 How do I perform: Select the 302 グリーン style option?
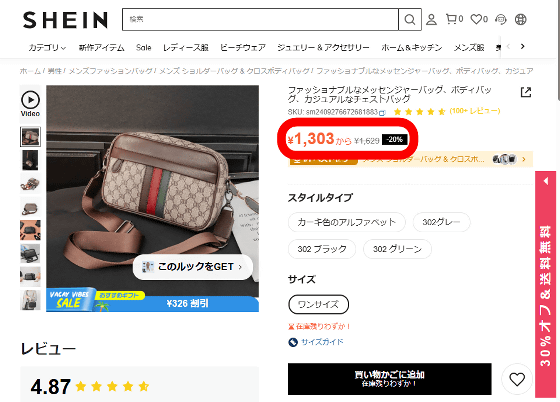click(397, 249)
